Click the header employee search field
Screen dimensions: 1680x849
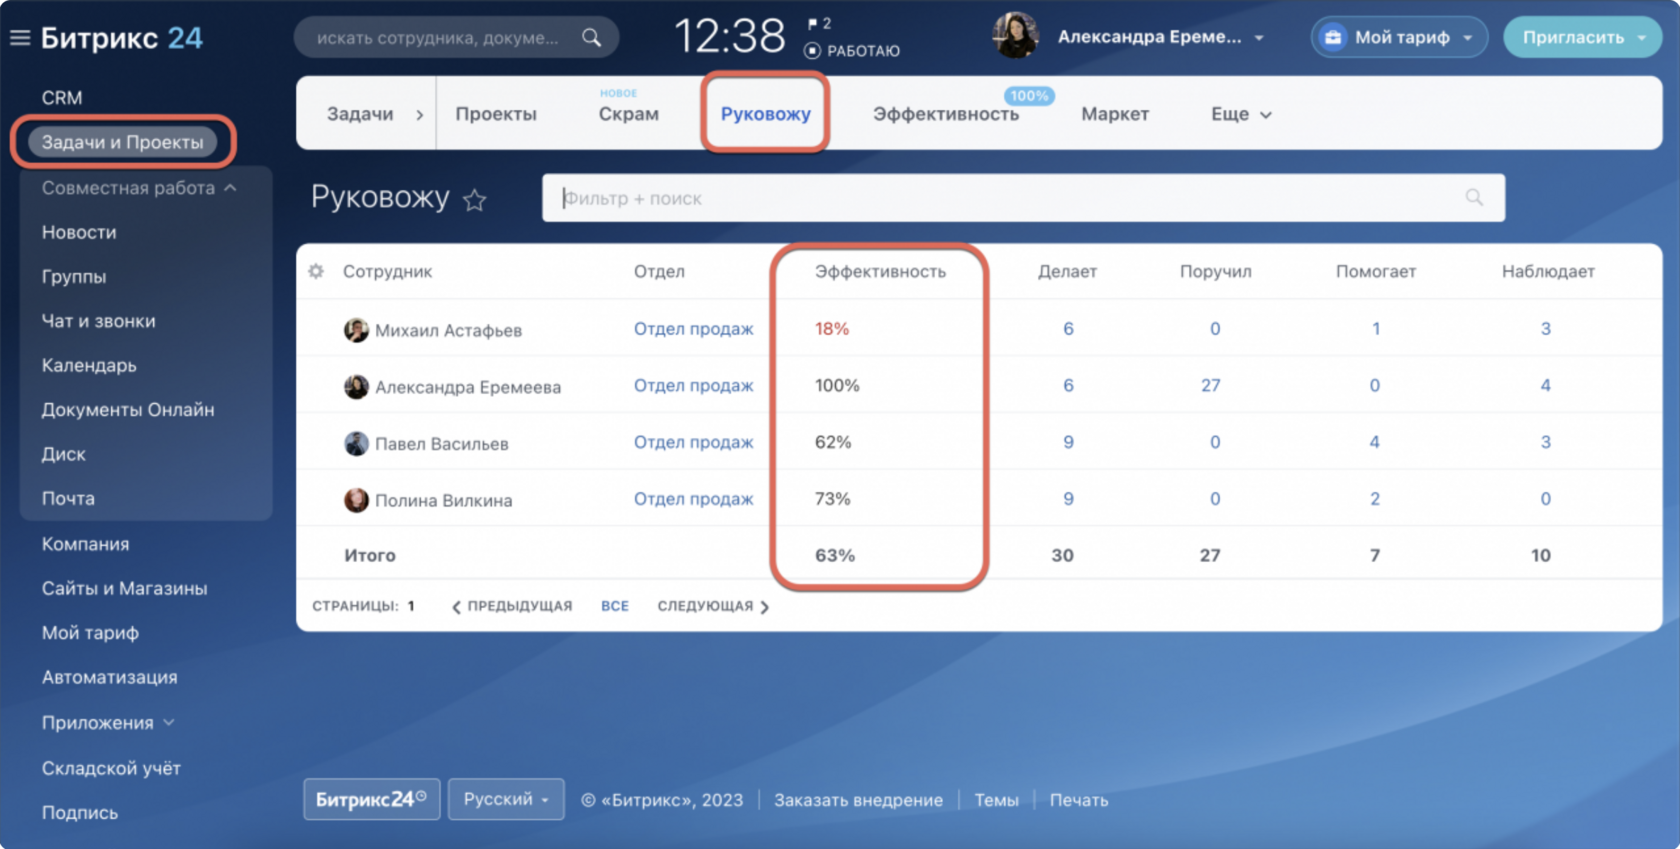456,38
